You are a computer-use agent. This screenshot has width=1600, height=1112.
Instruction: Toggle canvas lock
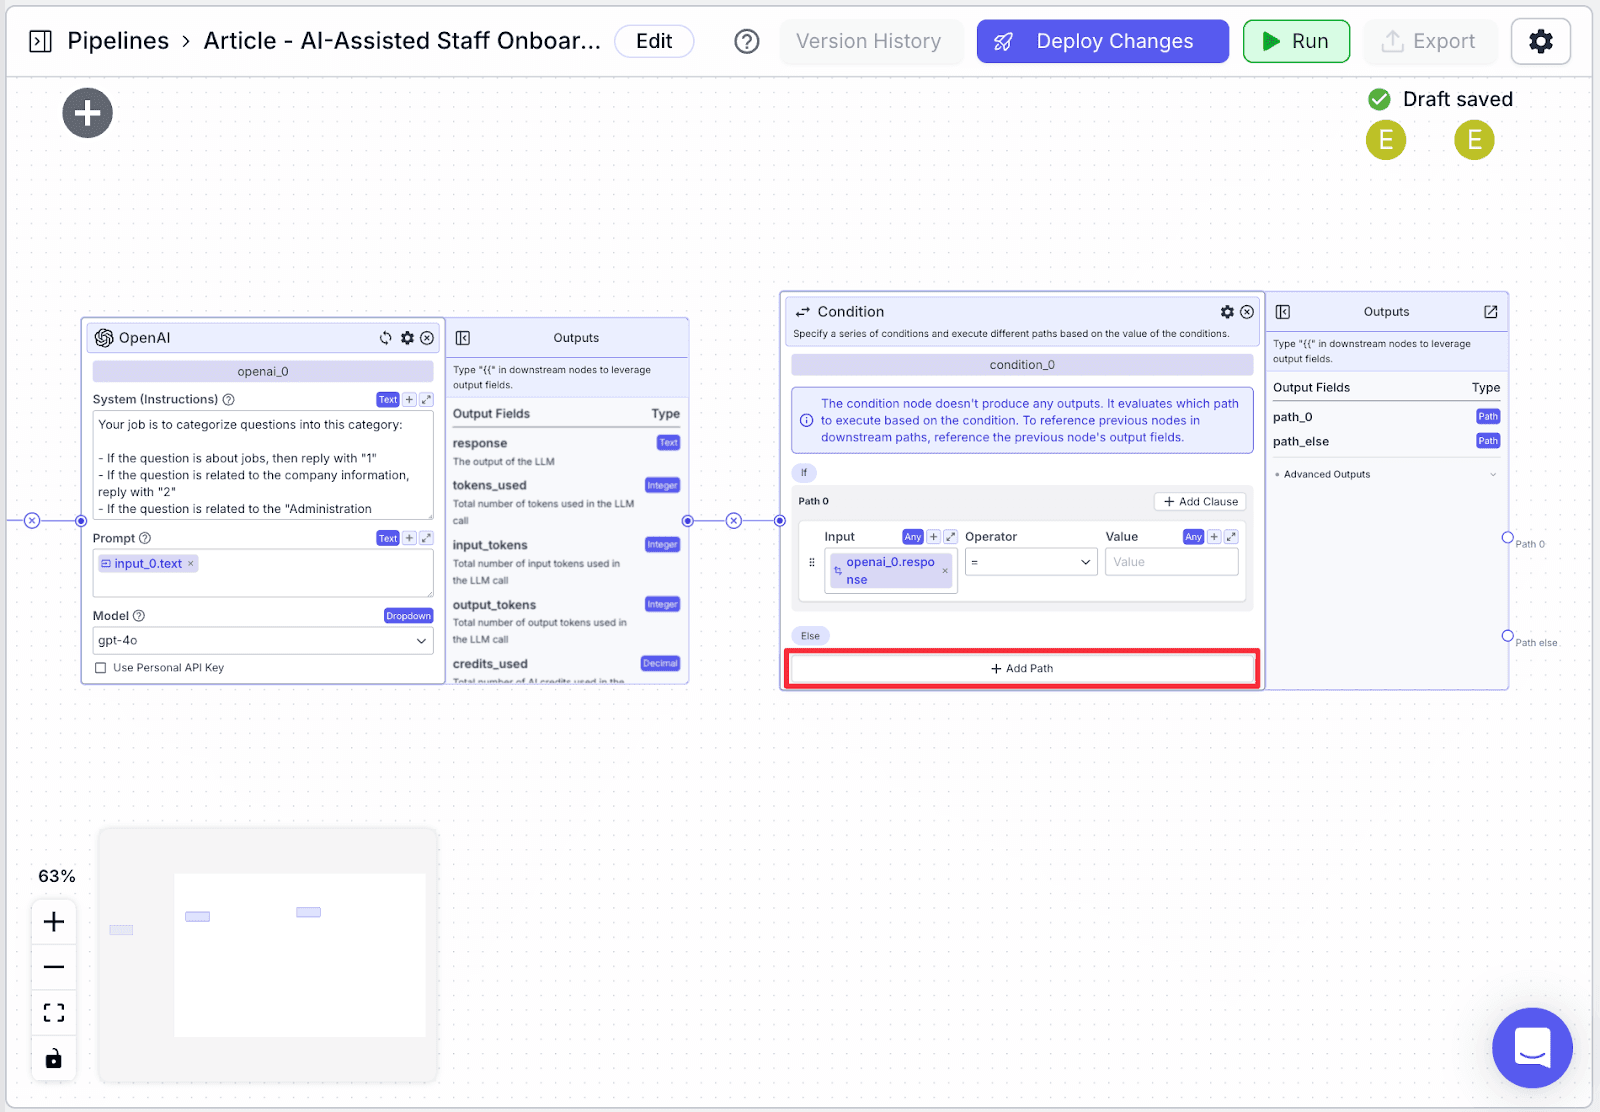pos(54,1058)
